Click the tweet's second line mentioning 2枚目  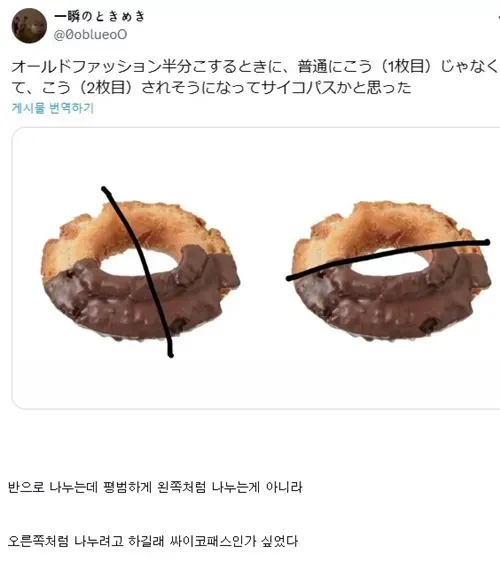[211, 88]
